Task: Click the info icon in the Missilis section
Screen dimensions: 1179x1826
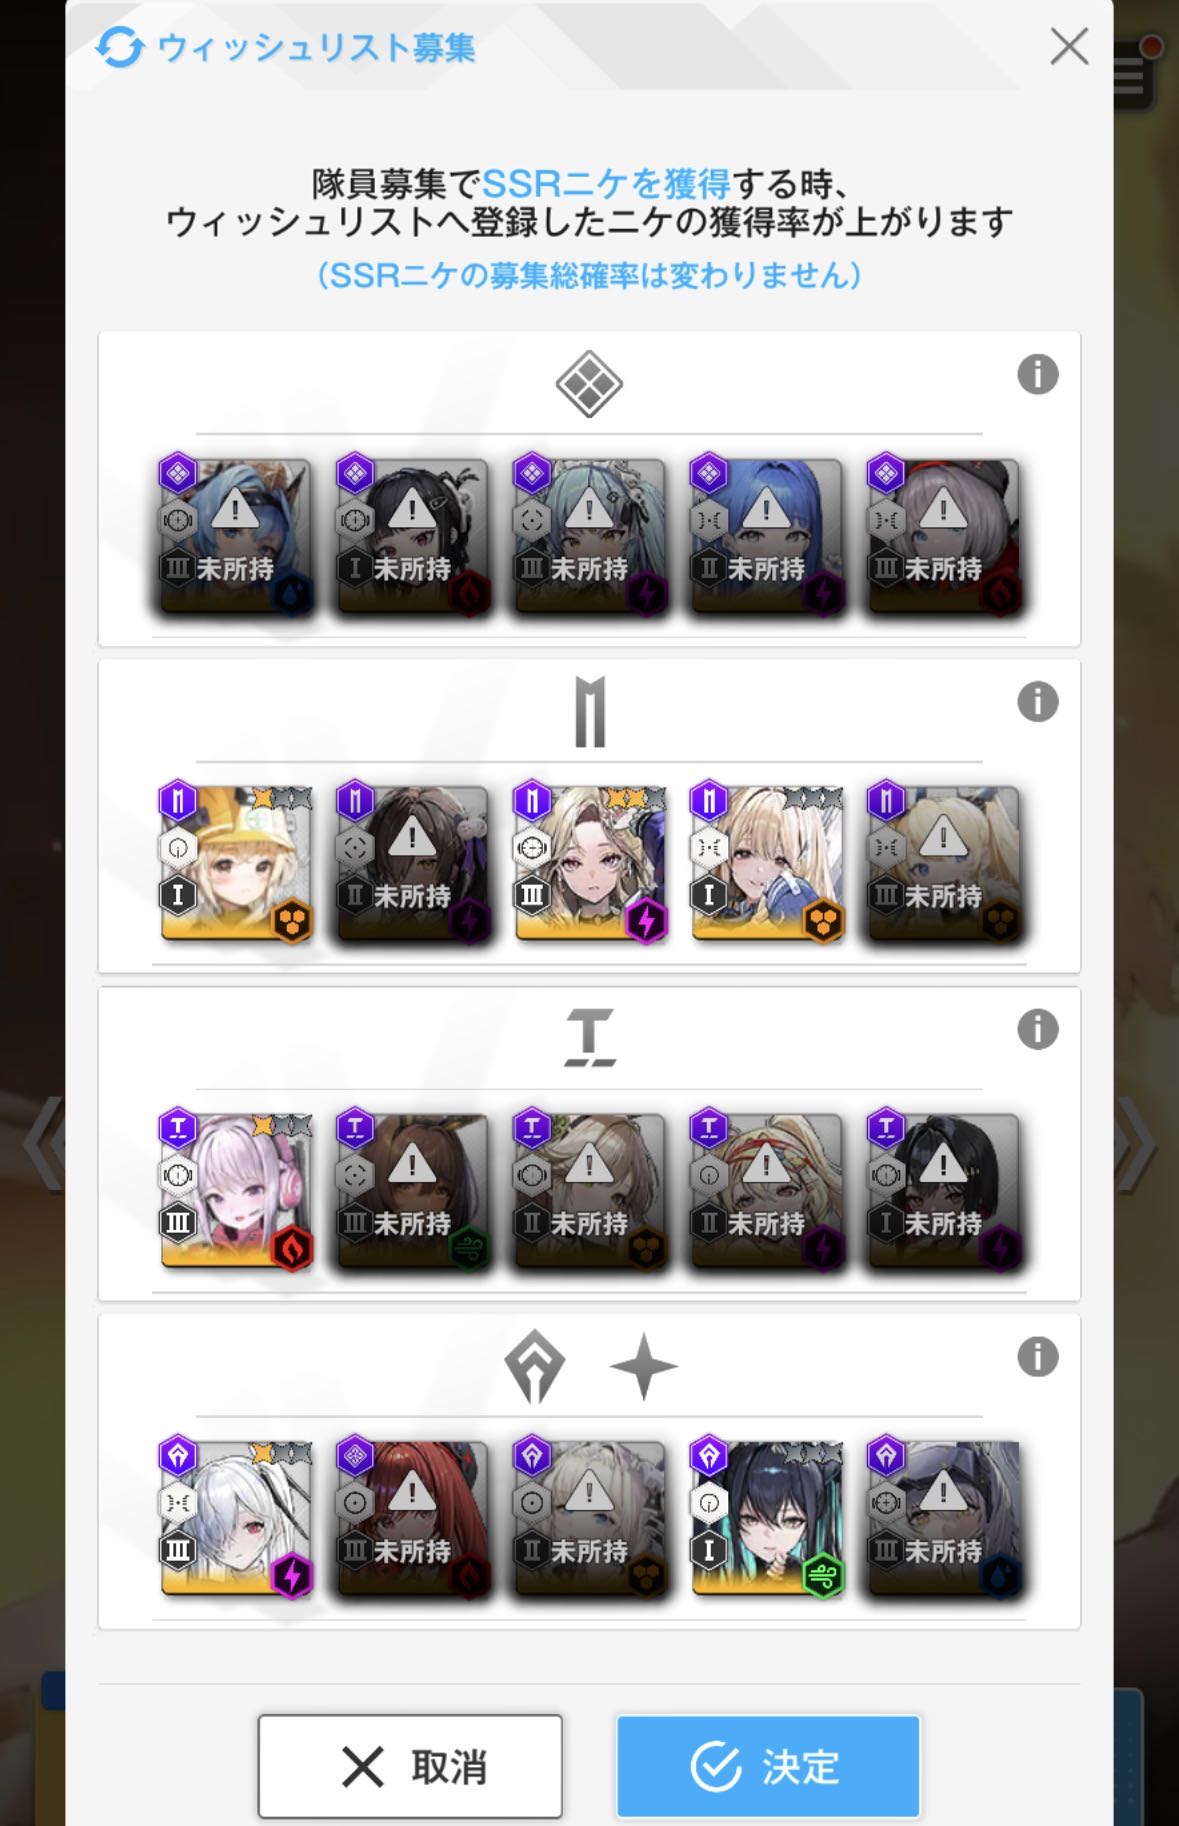Action: coord(1037,702)
